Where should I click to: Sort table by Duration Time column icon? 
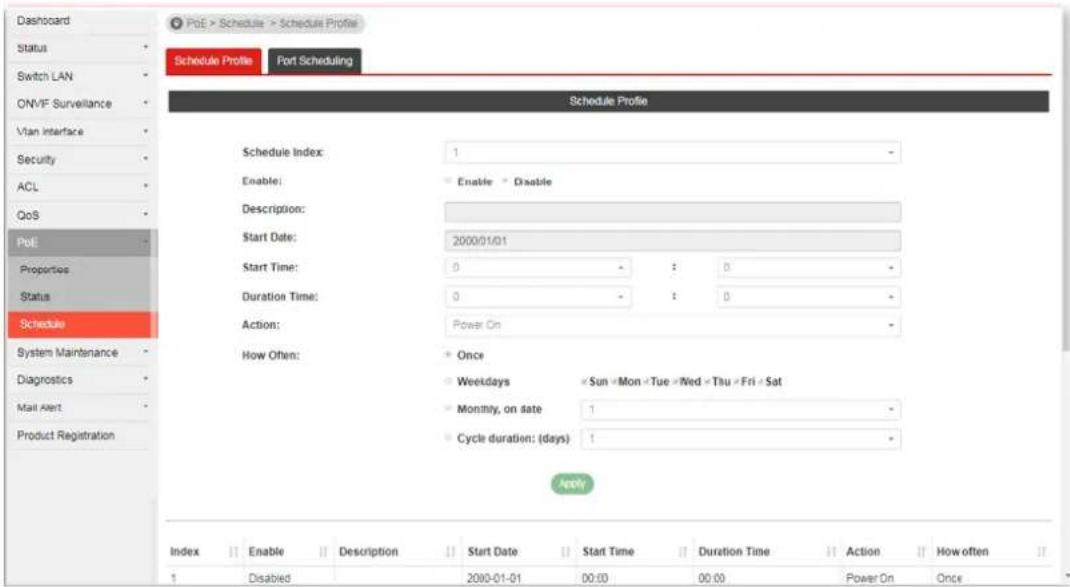coord(830,552)
